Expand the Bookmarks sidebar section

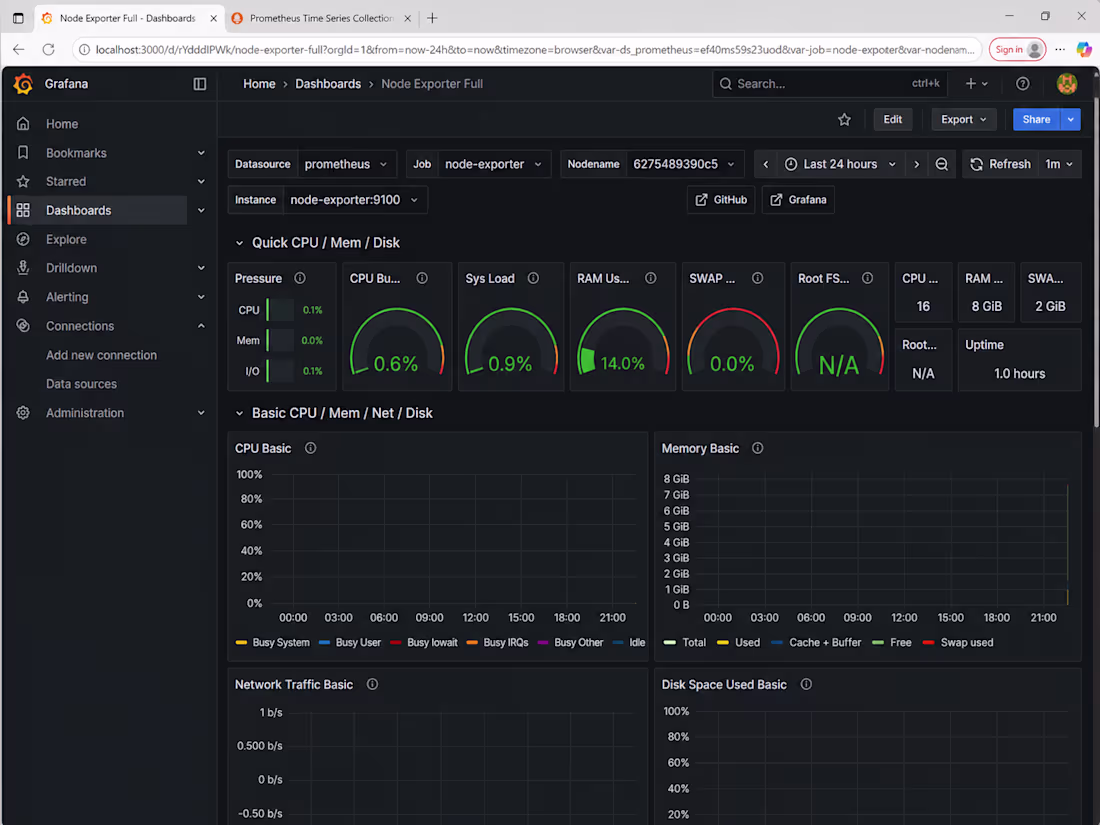pos(201,153)
